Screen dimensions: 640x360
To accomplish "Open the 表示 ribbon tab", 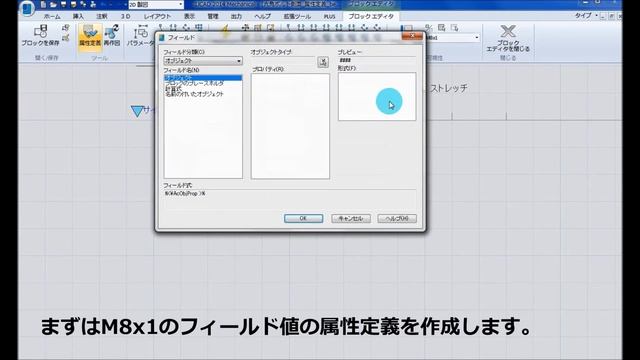I will point(189,16).
